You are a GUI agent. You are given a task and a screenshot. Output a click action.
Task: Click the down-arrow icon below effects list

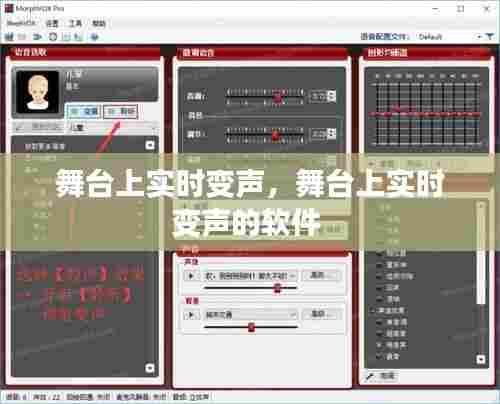[481, 359]
